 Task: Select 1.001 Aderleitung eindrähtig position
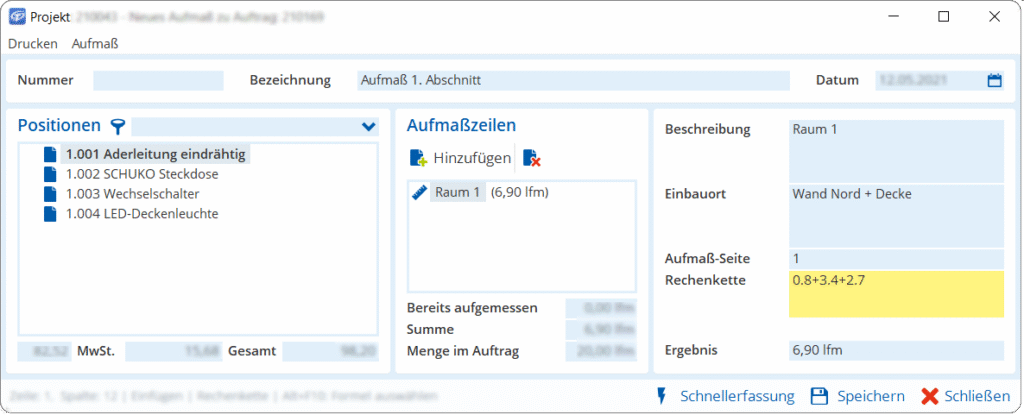click(155, 154)
